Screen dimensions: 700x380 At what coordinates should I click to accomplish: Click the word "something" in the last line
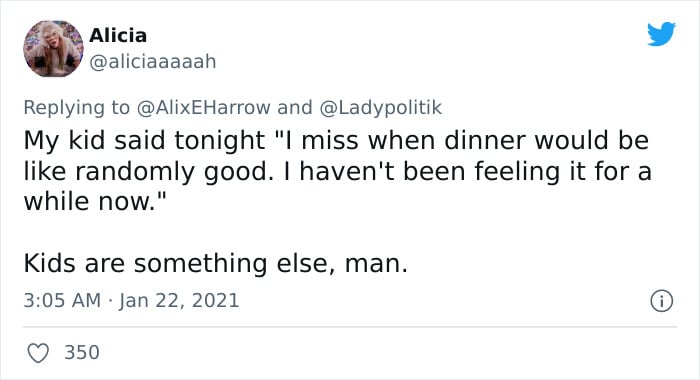(200, 263)
